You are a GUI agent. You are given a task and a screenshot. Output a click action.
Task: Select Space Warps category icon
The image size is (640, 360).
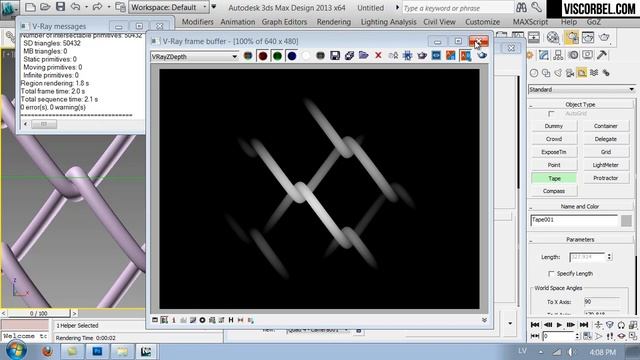[594, 73]
